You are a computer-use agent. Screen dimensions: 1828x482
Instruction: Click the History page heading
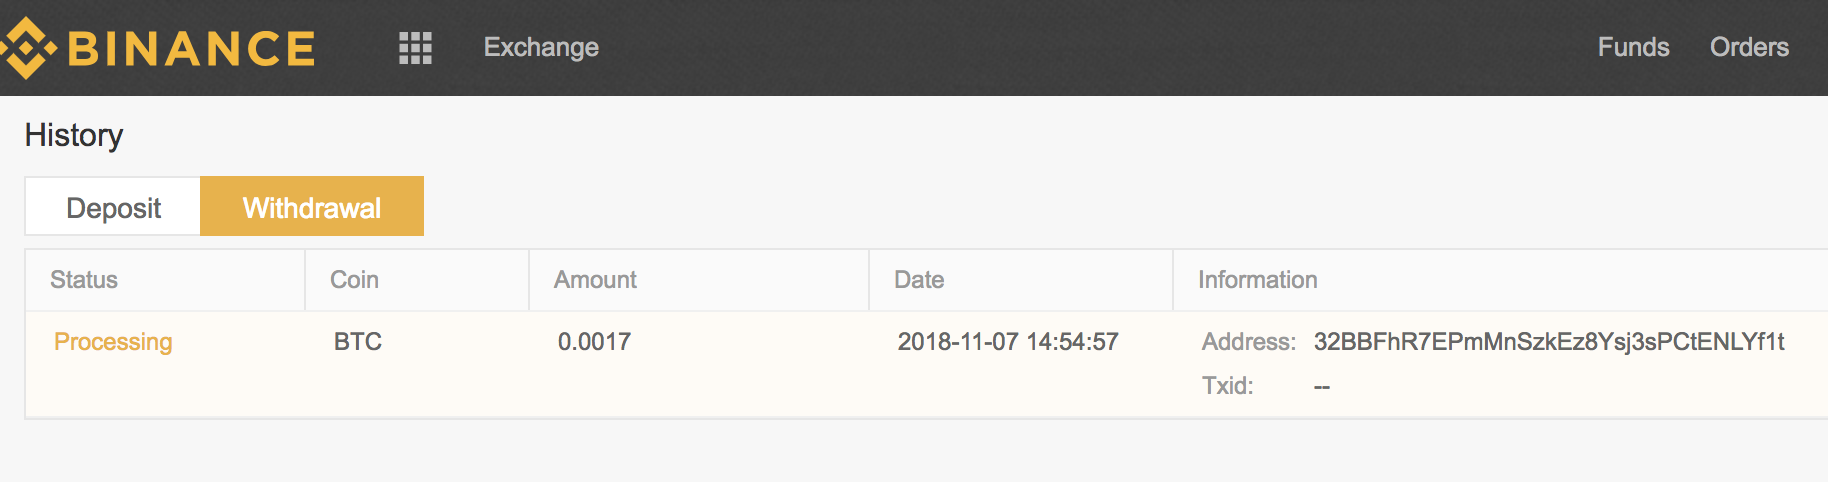click(74, 135)
